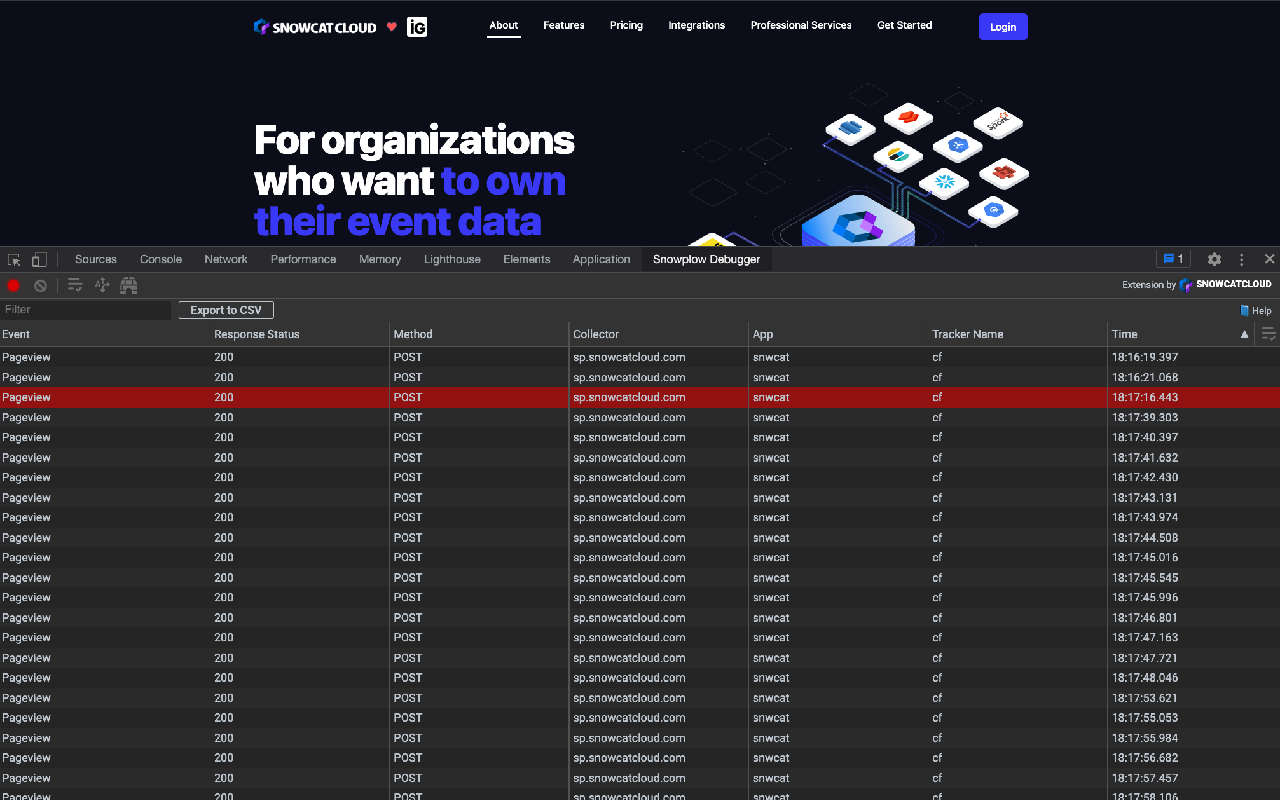Toggle the device toolbar icon
The height and width of the screenshot is (800, 1280).
point(38,259)
